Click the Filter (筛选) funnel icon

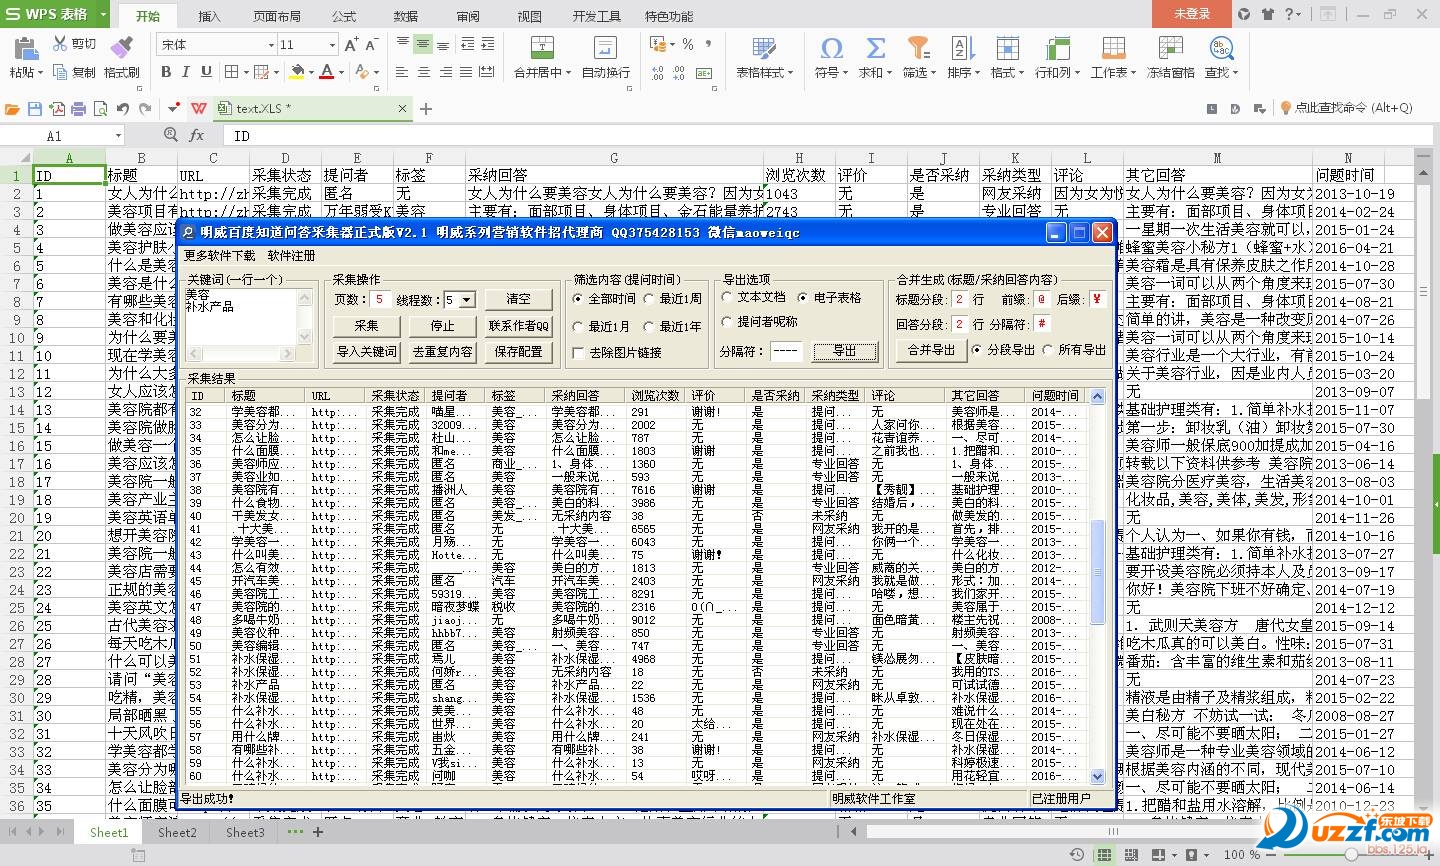pyautogui.click(x=917, y=48)
